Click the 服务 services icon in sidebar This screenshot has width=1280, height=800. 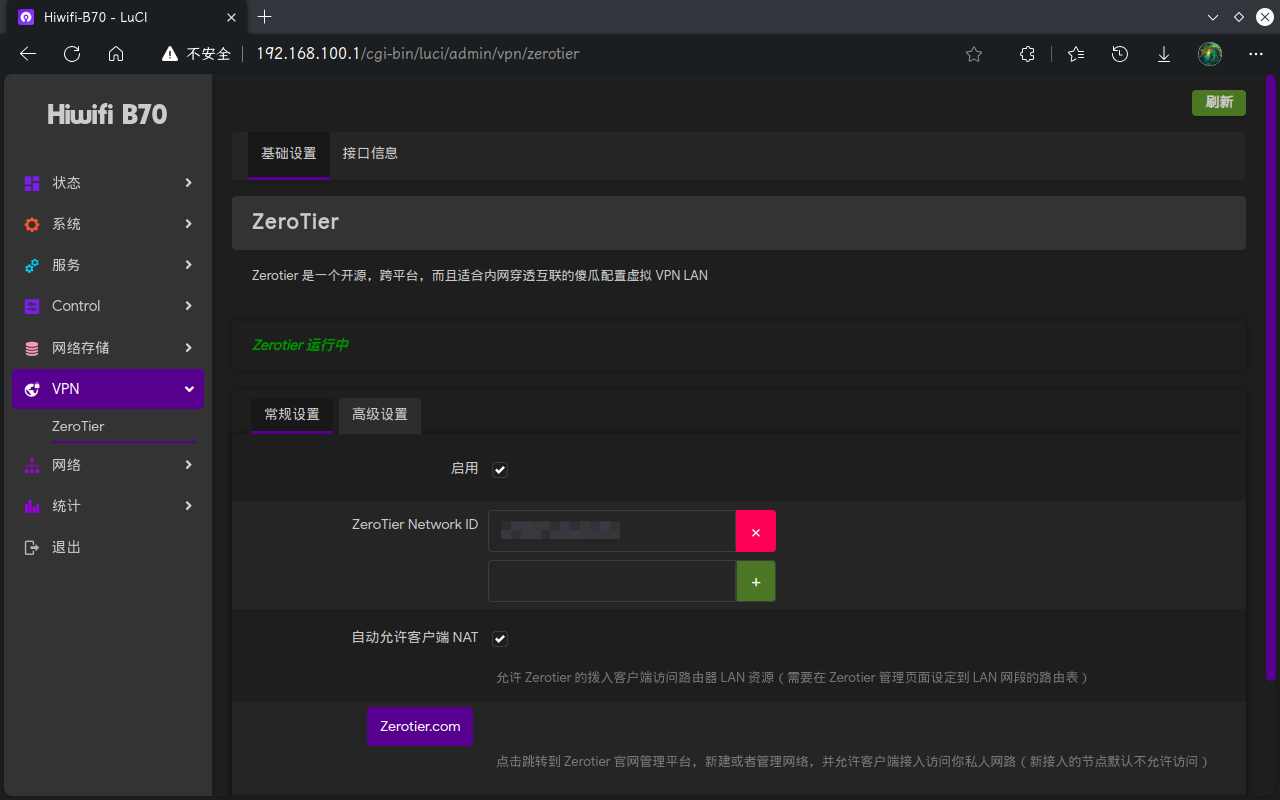32,265
